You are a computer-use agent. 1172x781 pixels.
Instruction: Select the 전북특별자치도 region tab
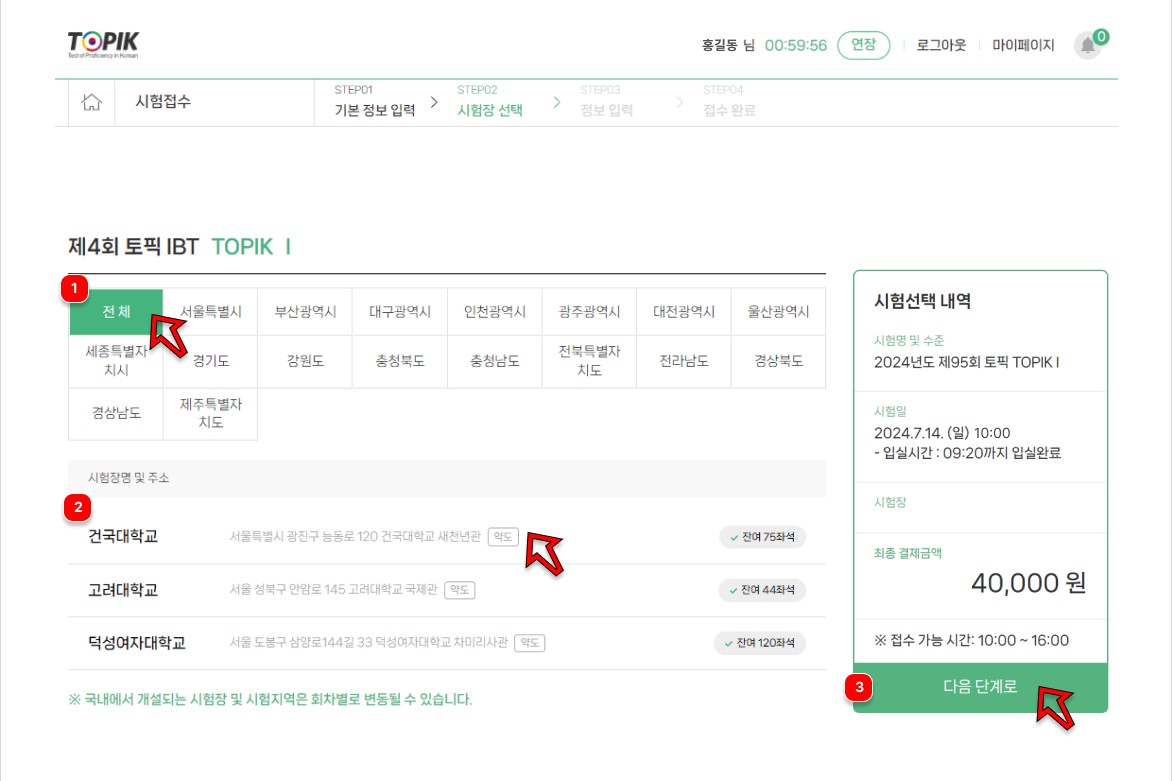(589, 361)
